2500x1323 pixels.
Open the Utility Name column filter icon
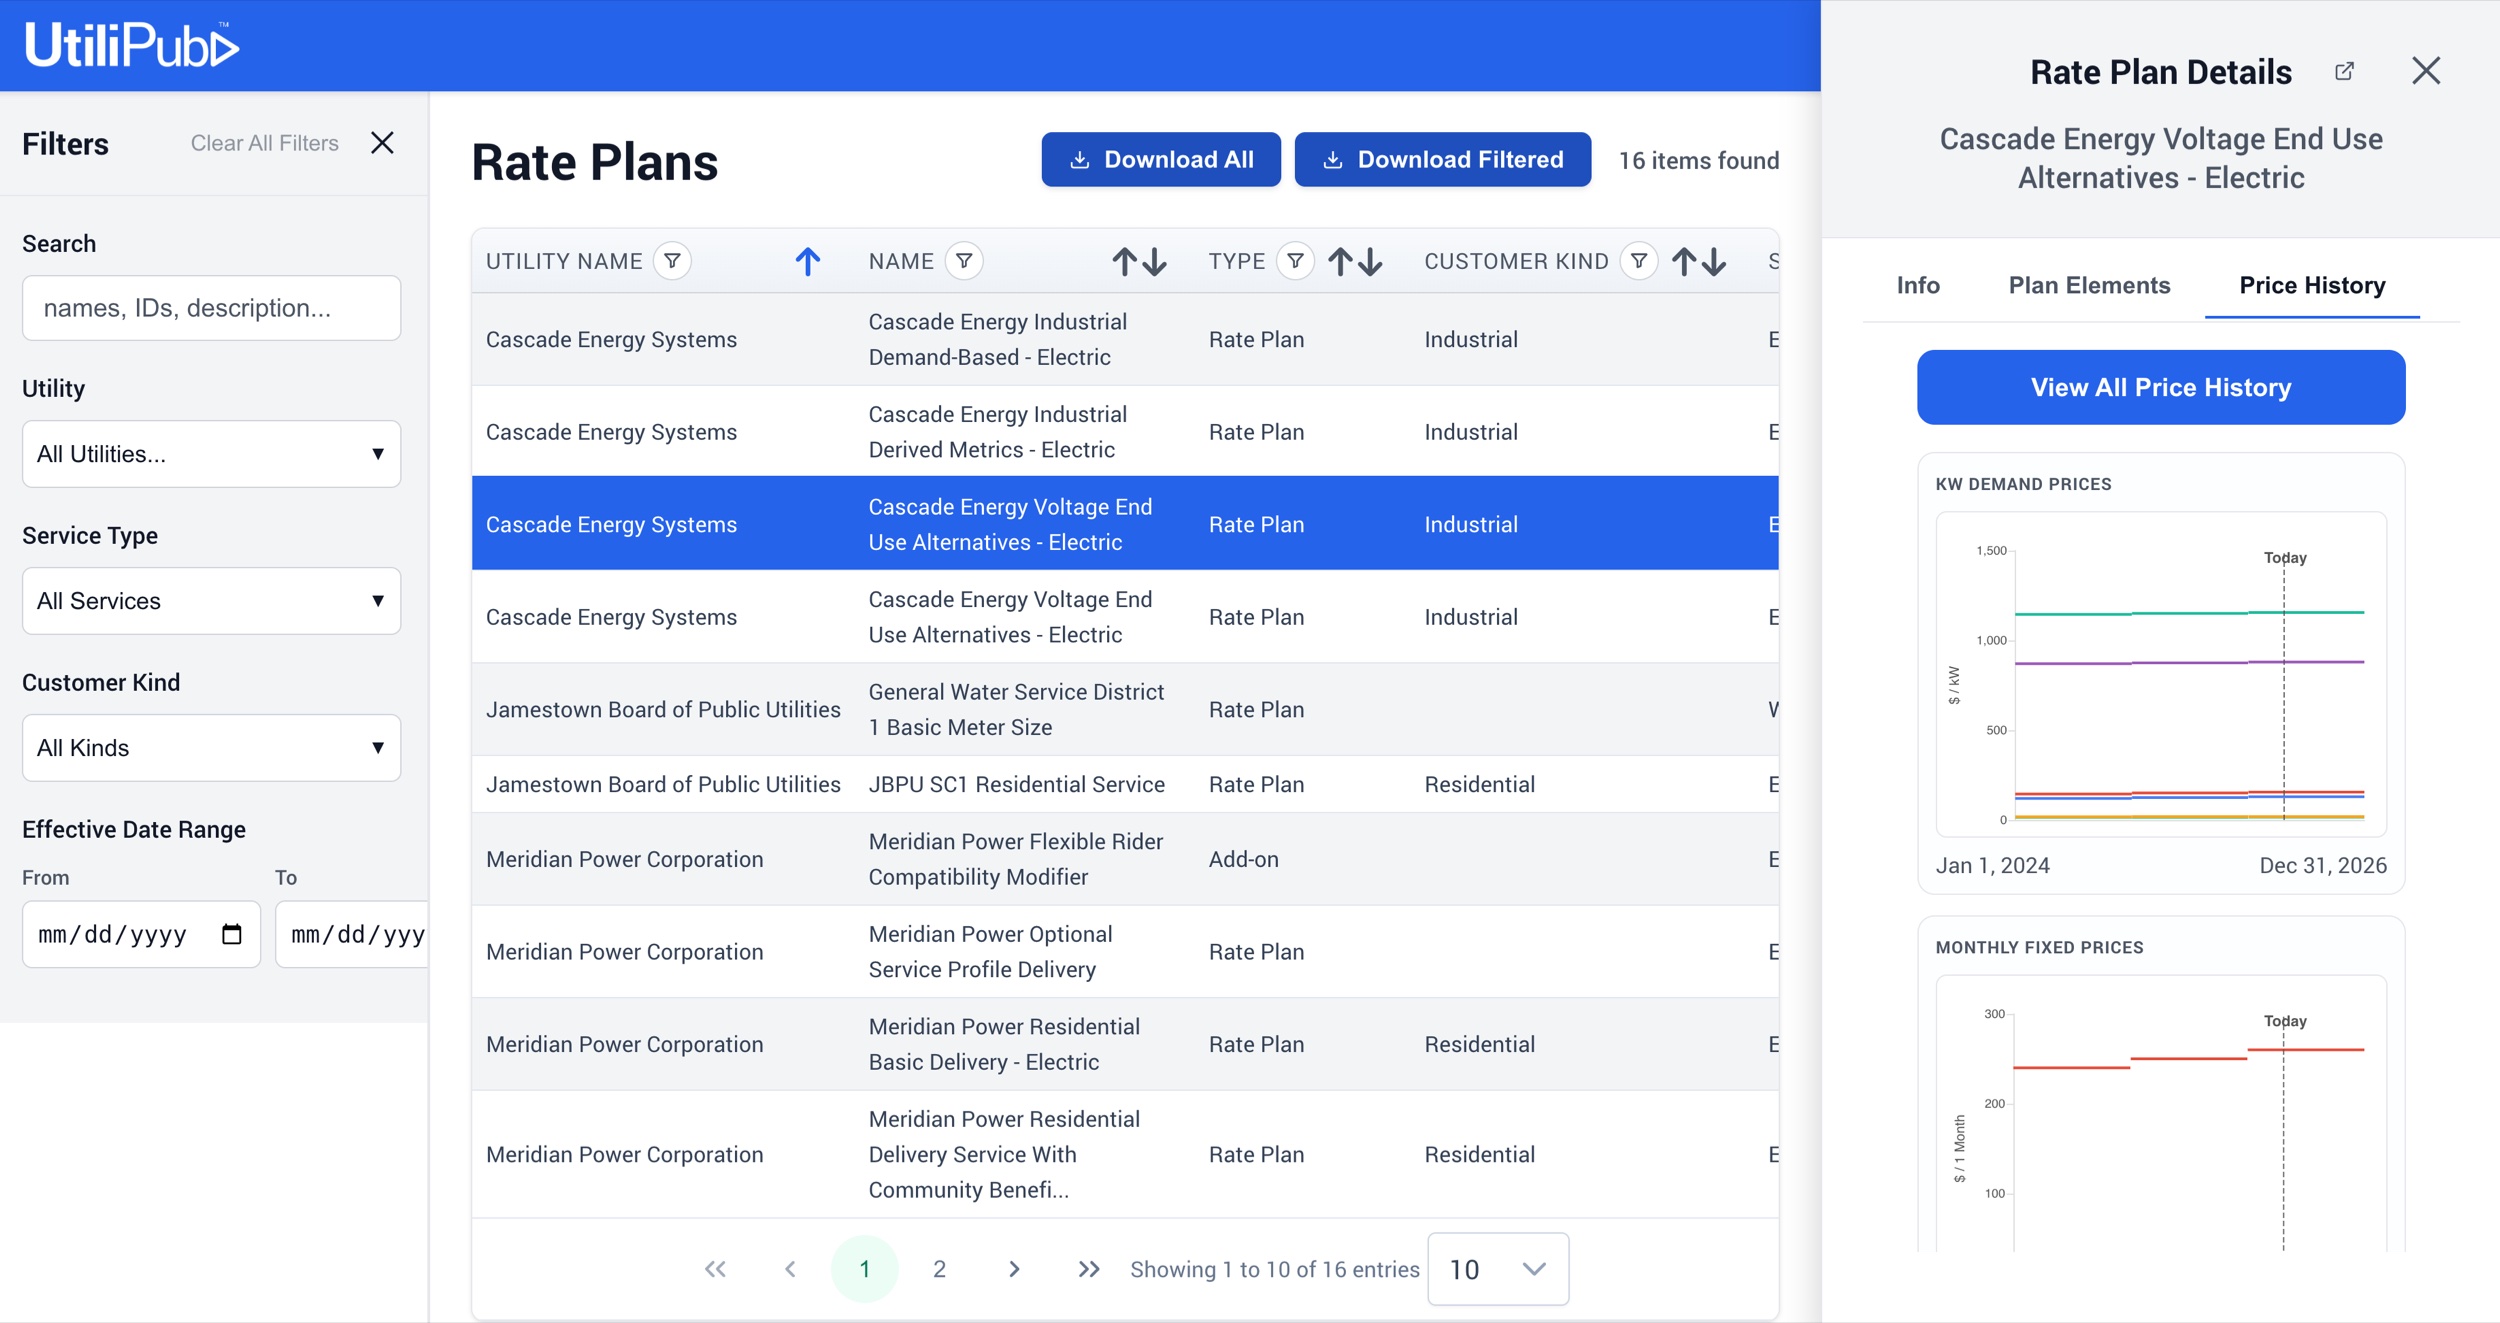pos(673,261)
